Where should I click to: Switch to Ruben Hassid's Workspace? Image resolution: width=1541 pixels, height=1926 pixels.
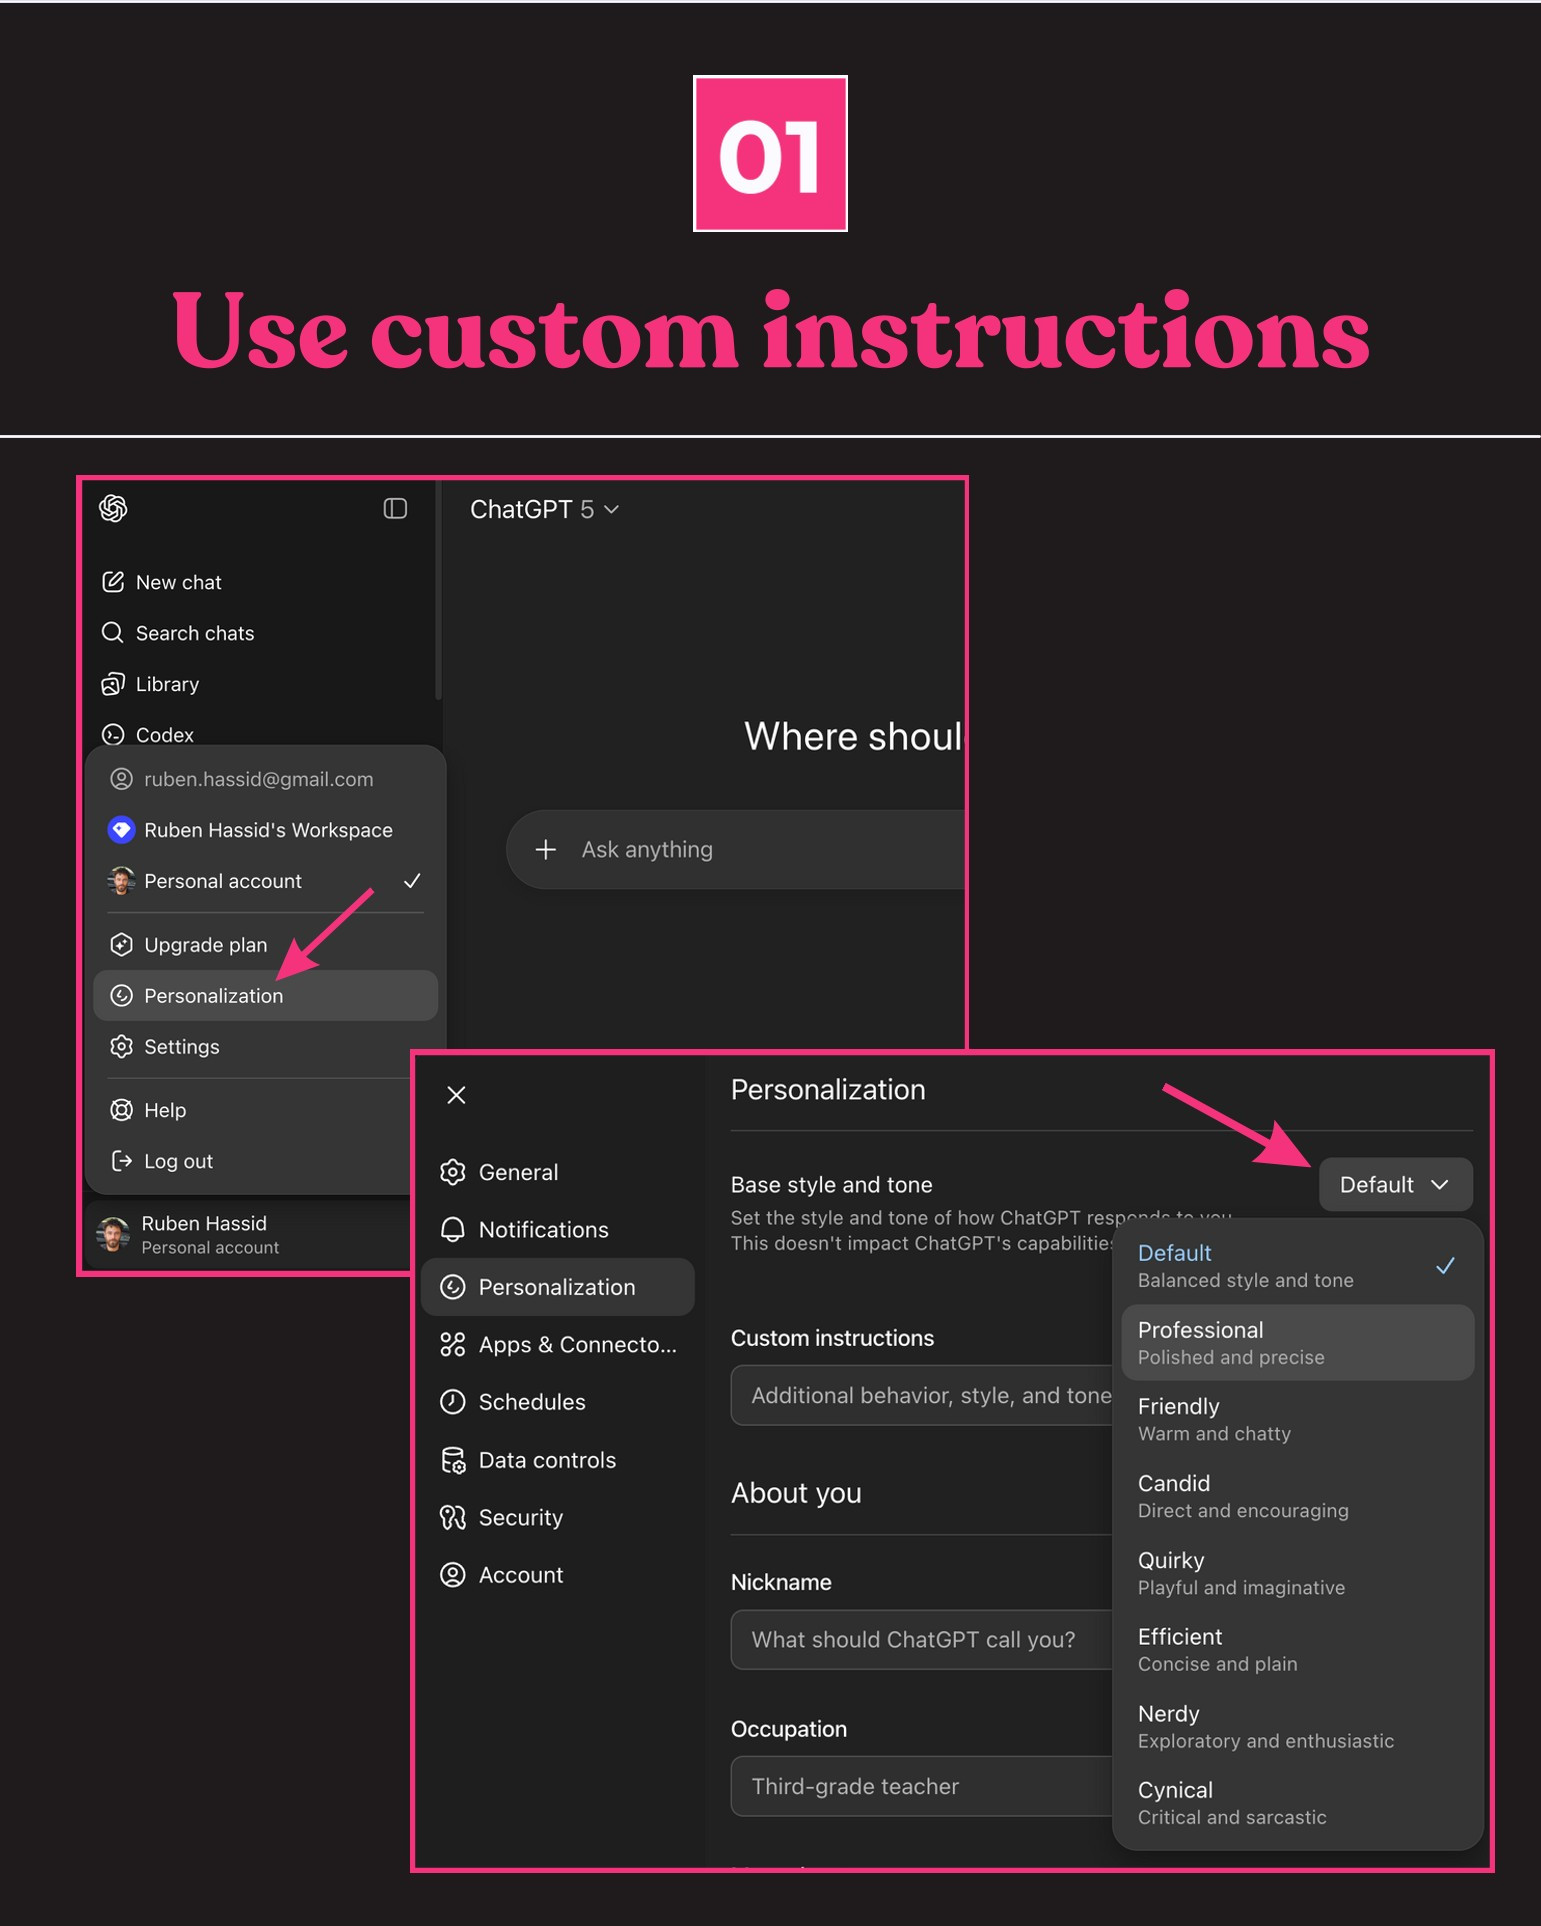(265, 830)
